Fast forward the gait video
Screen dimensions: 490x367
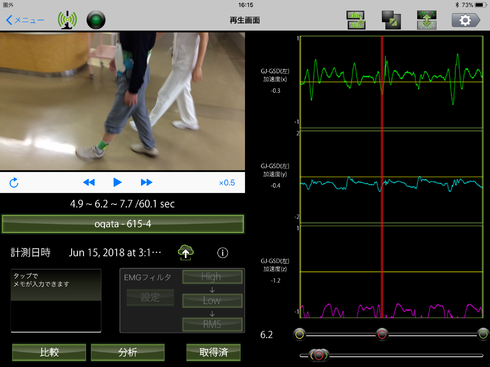coord(146,182)
